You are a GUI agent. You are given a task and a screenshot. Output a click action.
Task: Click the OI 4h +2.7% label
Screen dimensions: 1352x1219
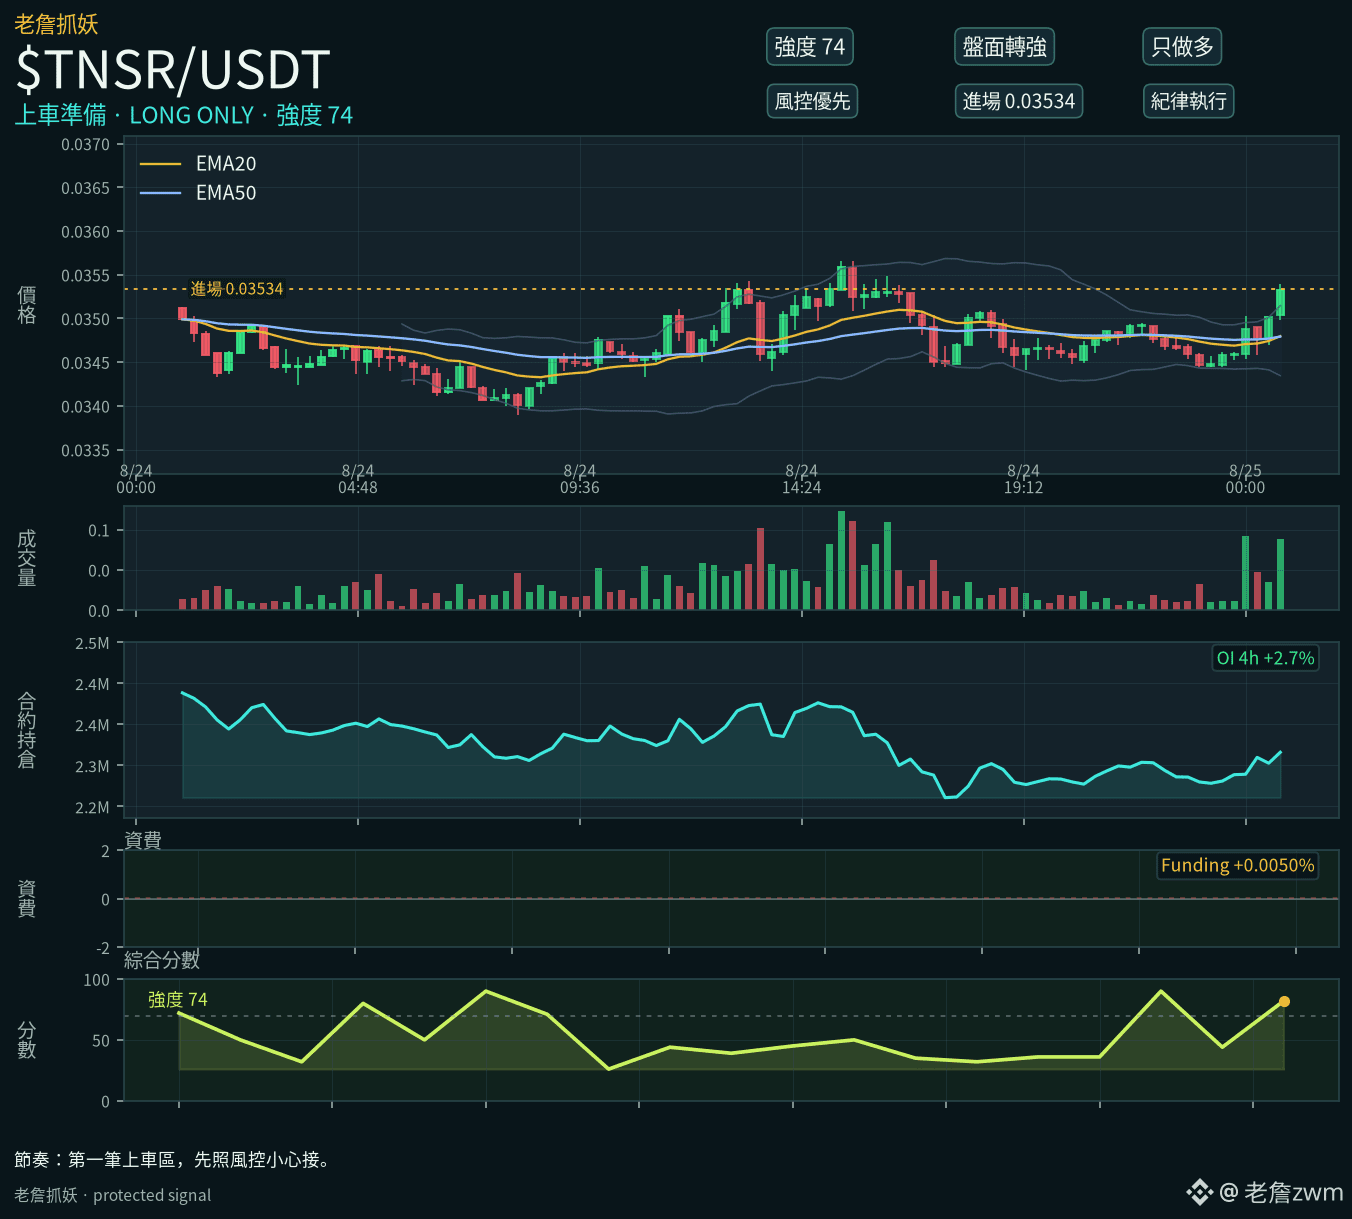pyautogui.click(x=1265, y=658)
